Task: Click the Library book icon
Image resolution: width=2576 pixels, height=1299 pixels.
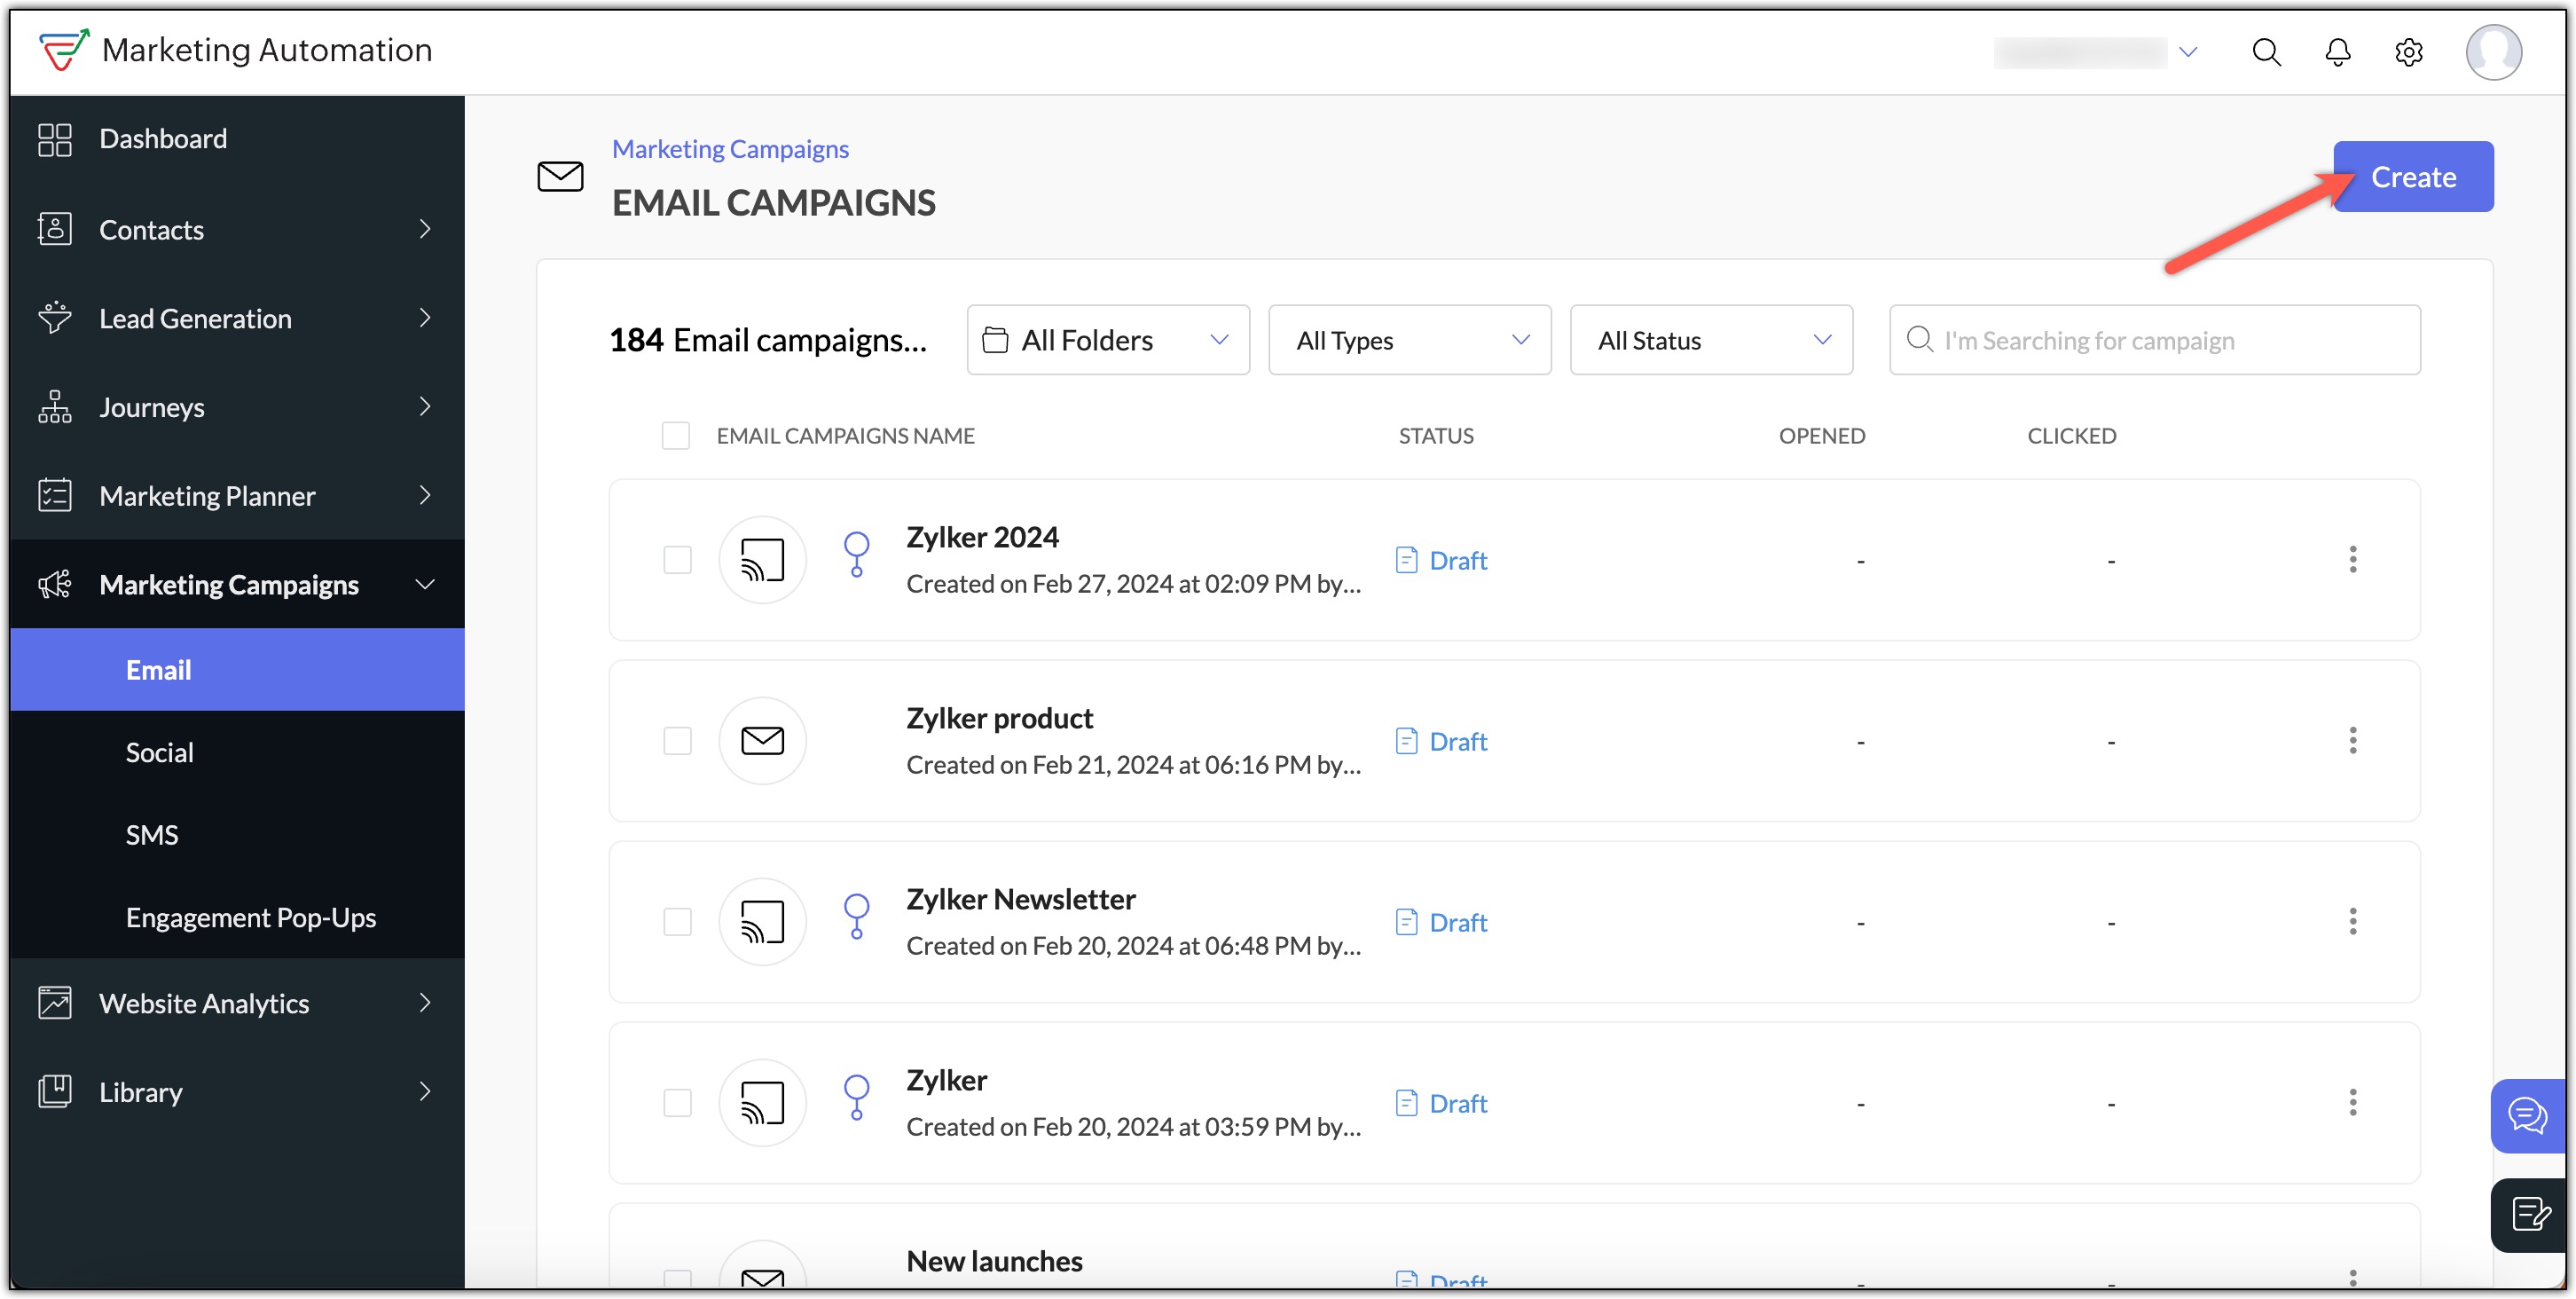Action: pyautogui.click(x=55, y=1092)
